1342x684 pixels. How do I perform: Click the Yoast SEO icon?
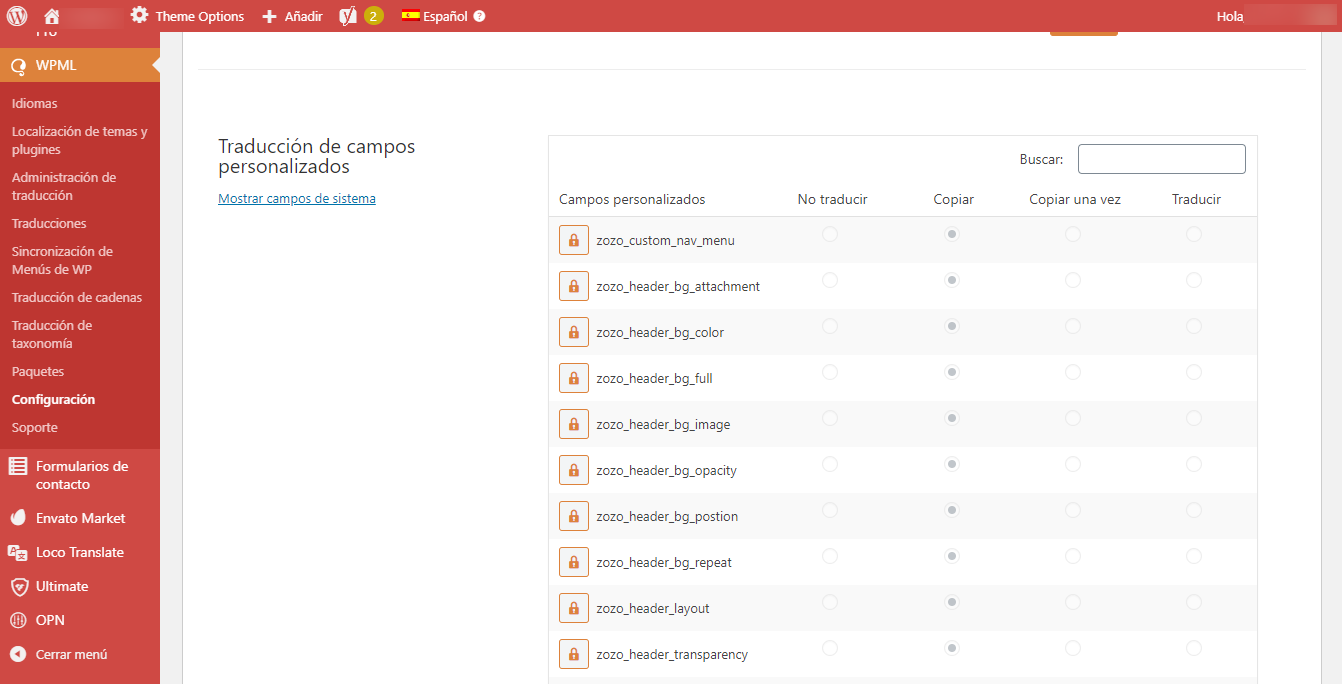(x=348, y=16)
